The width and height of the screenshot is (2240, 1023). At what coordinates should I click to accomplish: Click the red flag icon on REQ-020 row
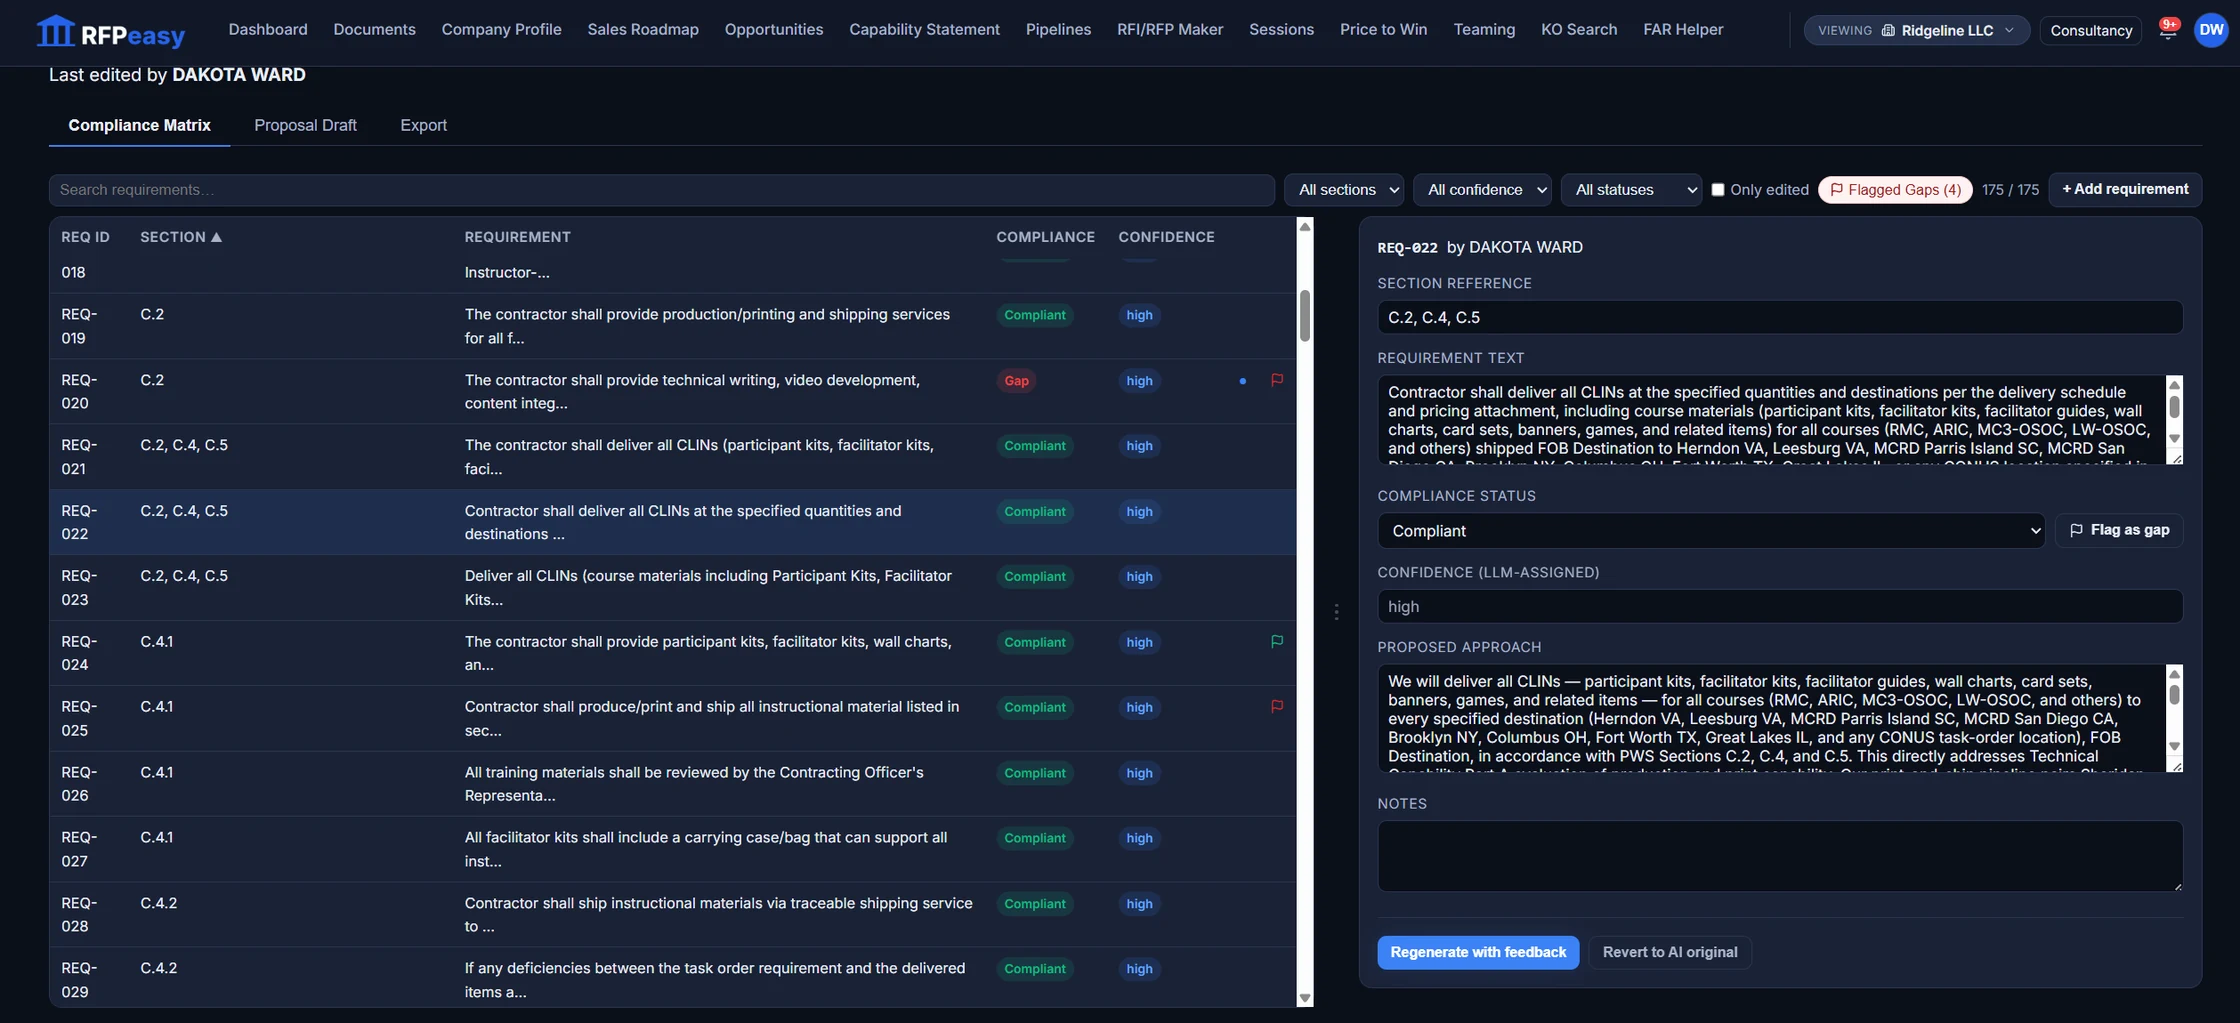pyautogui.click(x=1277, y=380)
